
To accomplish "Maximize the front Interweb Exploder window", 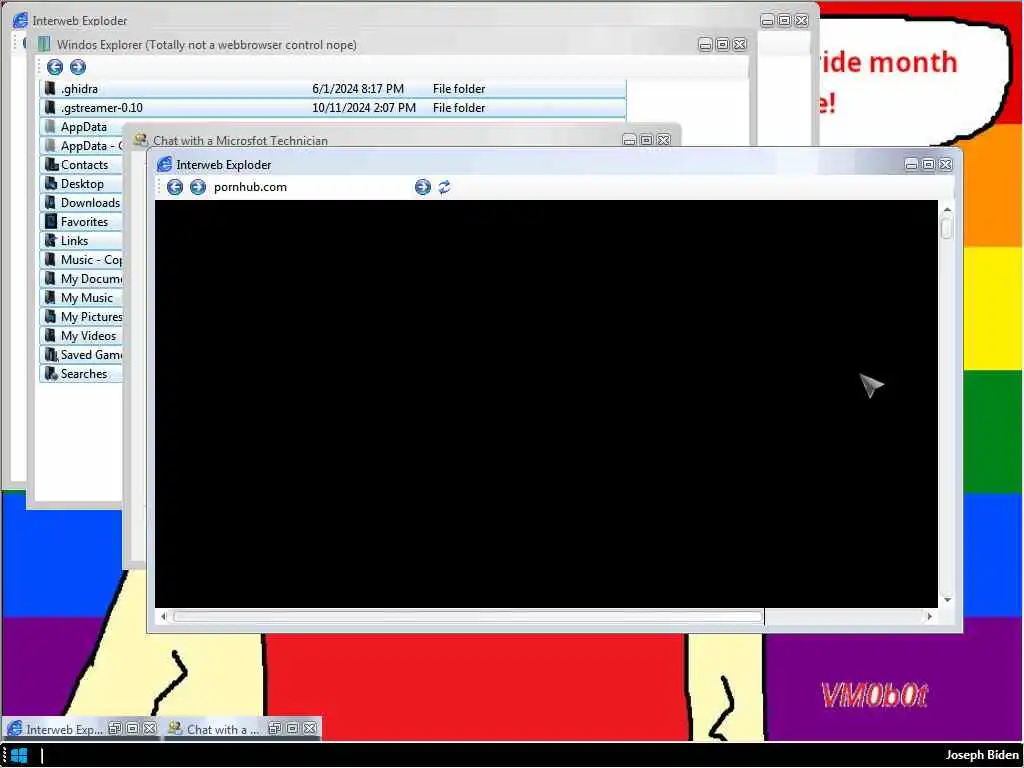I will pos(928,165).
